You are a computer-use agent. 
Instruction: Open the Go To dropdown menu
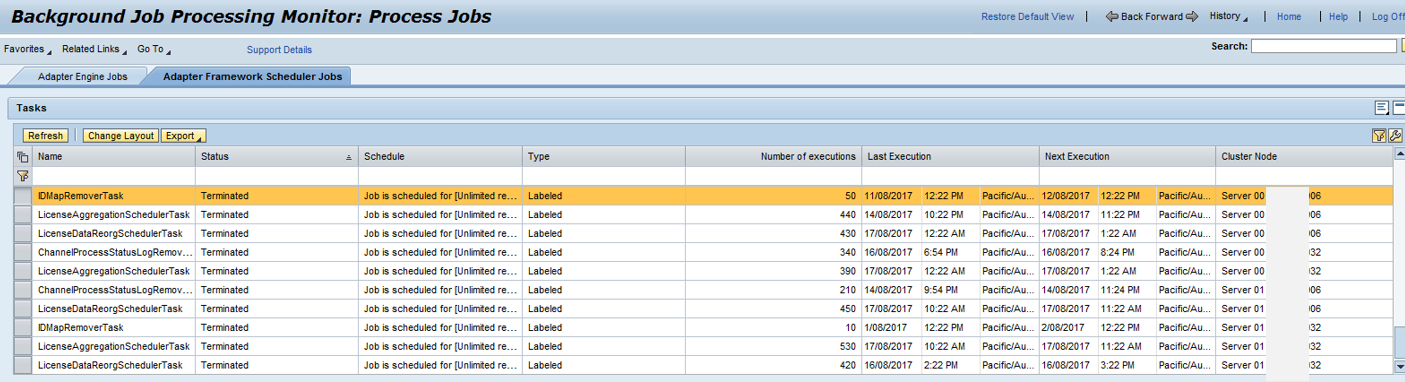coord(154,49)
